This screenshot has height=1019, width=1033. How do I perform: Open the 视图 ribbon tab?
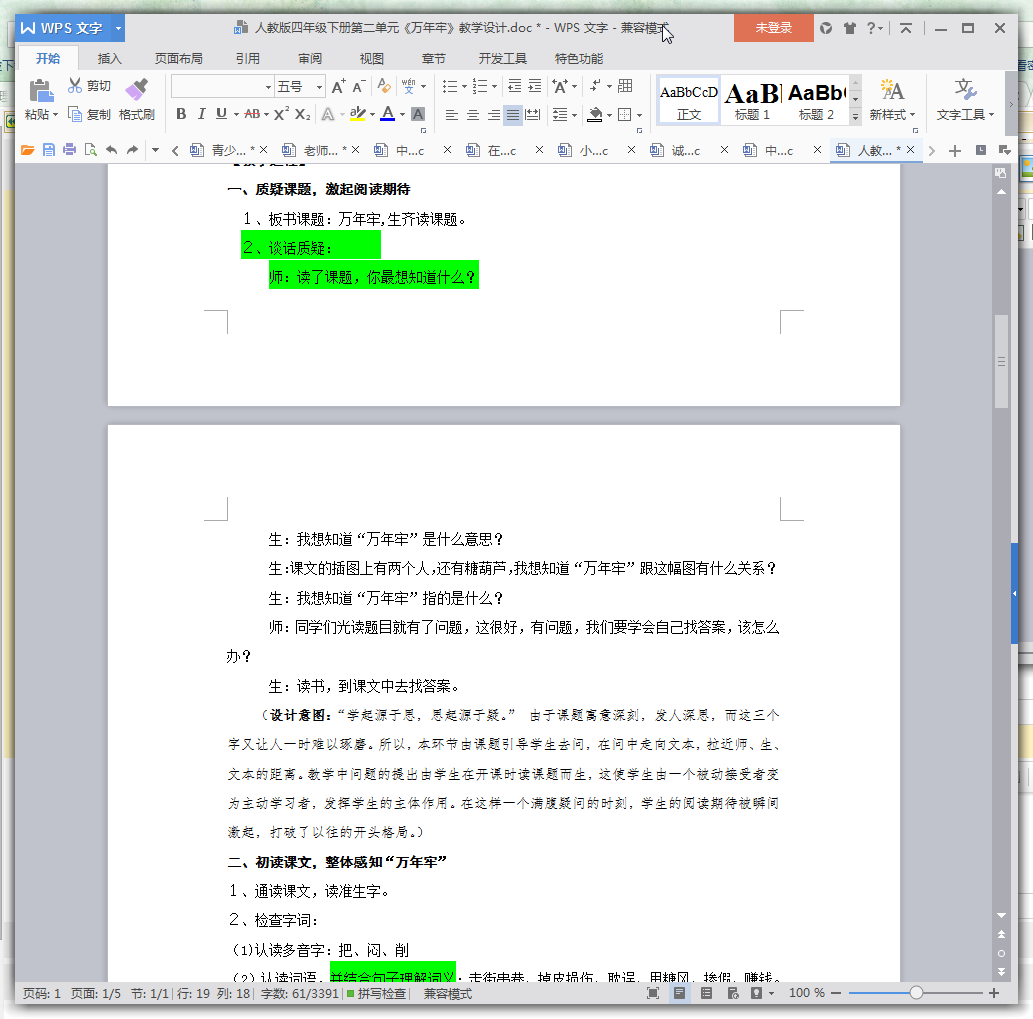point(372,59)
